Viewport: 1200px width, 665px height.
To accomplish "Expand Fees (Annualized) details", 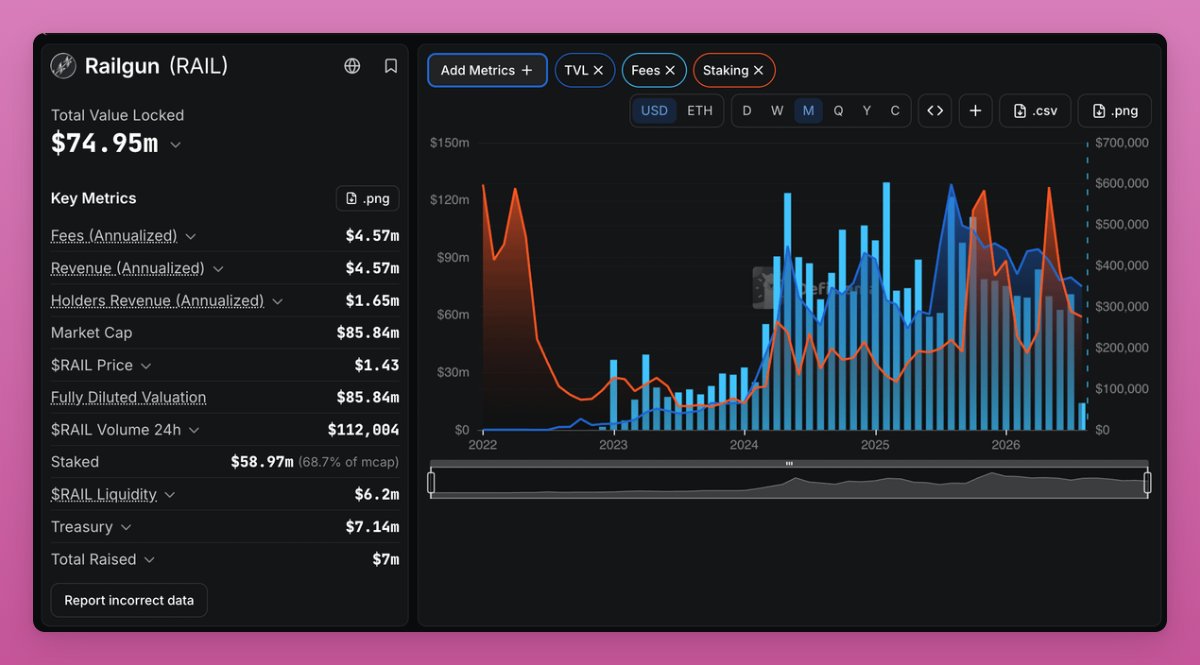I will click(x=190, y=236).
